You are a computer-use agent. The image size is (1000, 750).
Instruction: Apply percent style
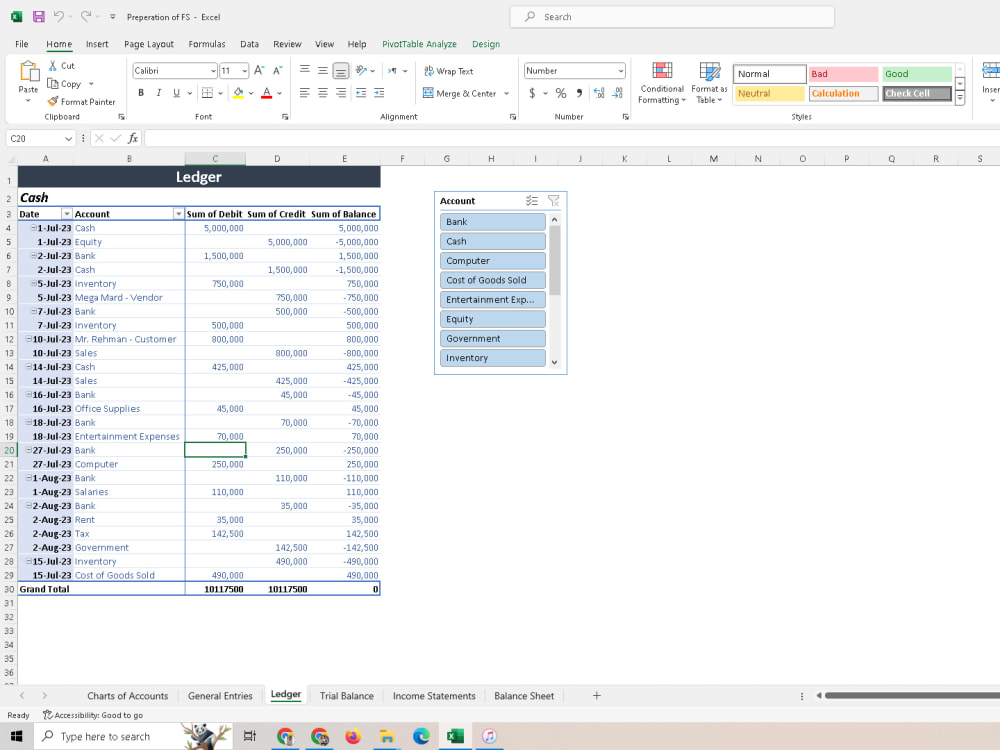click(x=561, y=93)
